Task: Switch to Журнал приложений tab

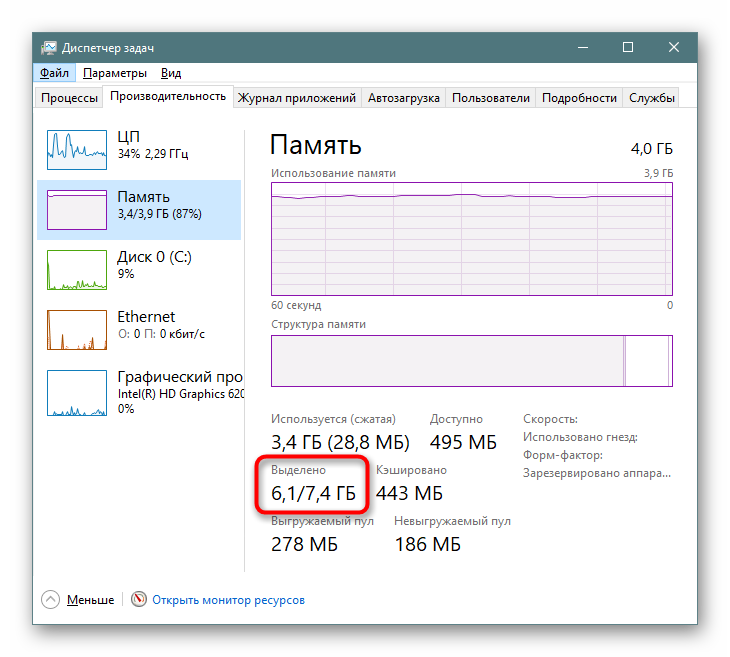Action: click(297, 98)
